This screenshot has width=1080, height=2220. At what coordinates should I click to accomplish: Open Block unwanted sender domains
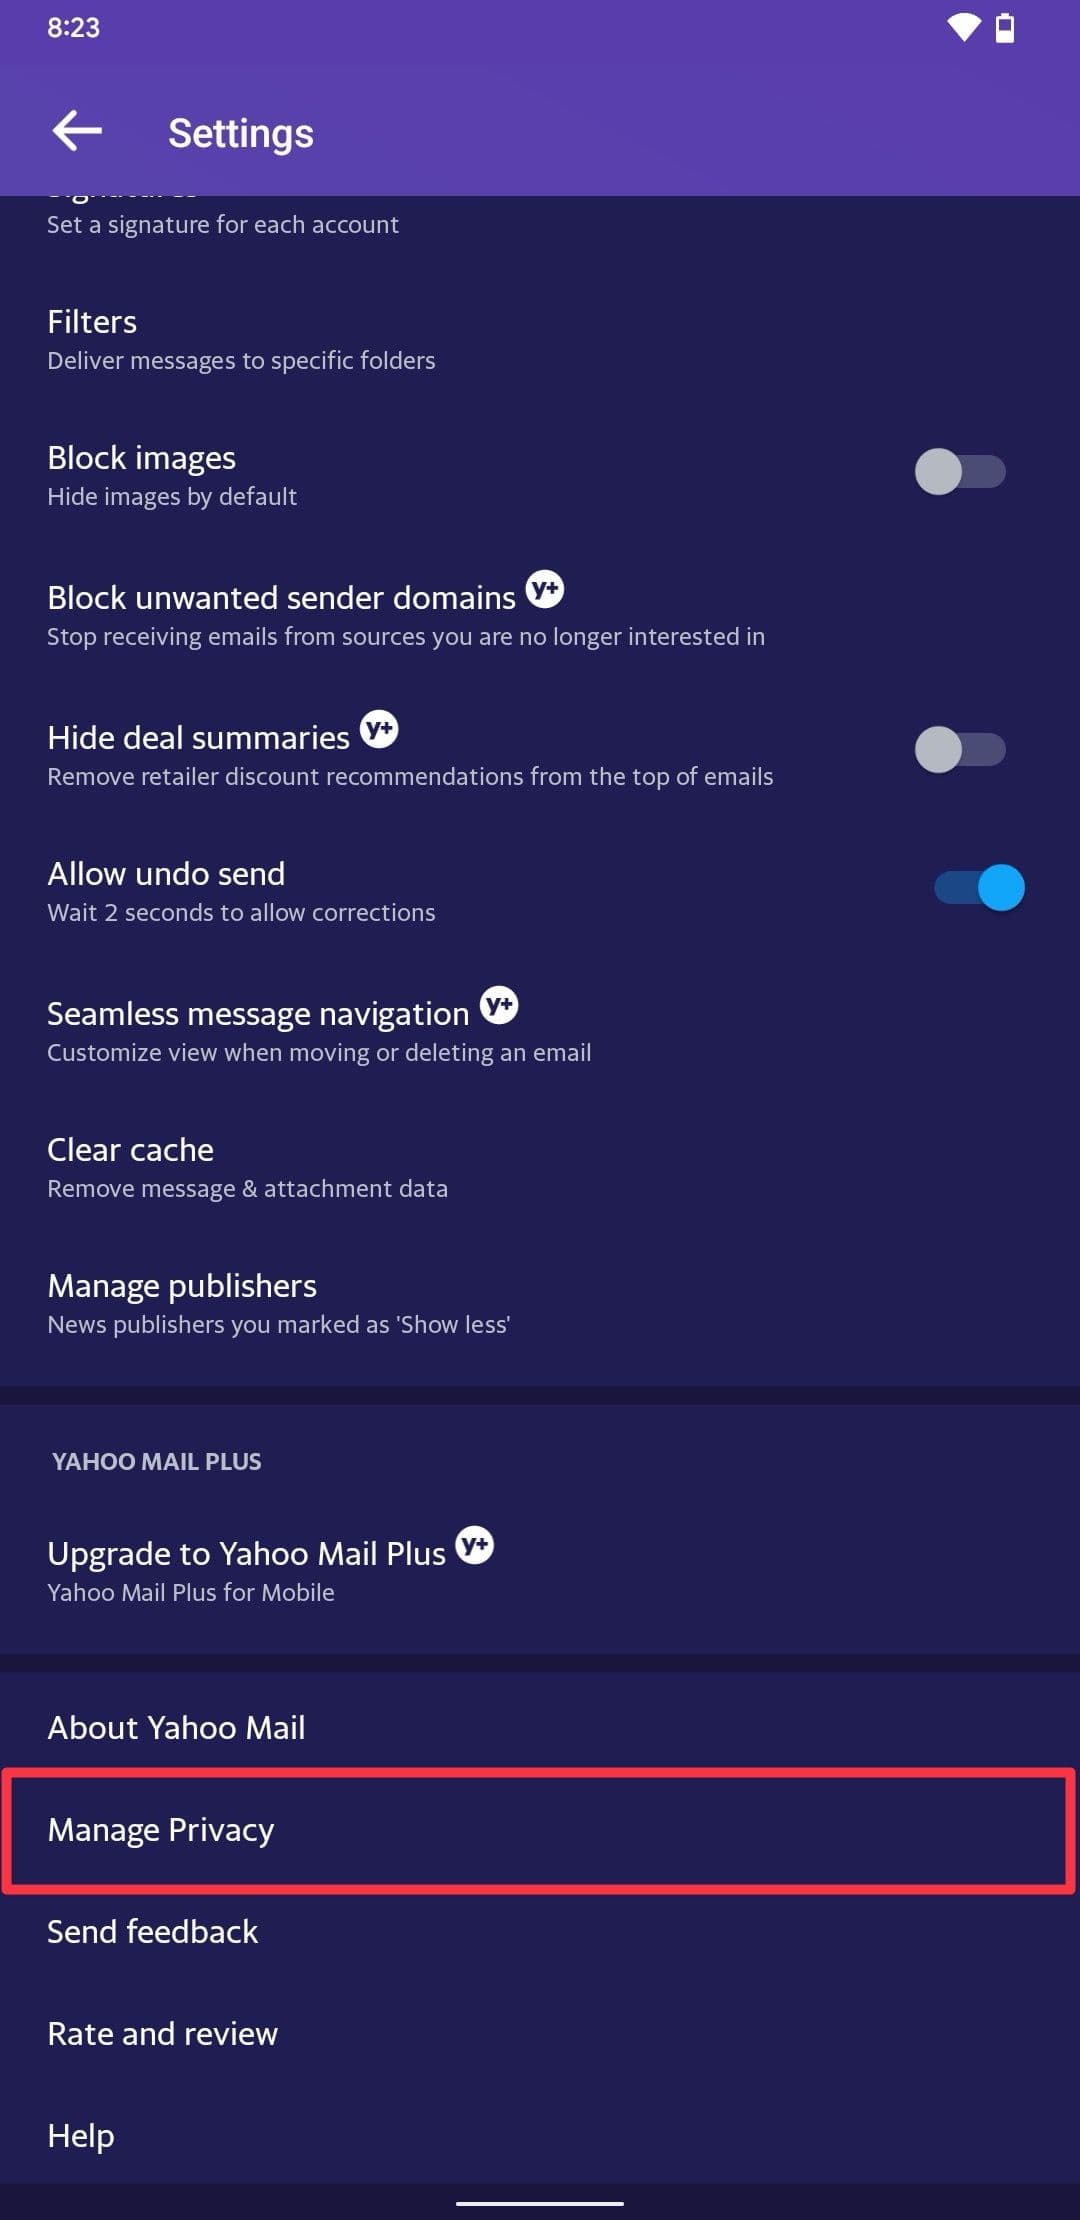(x=280, y=614)
